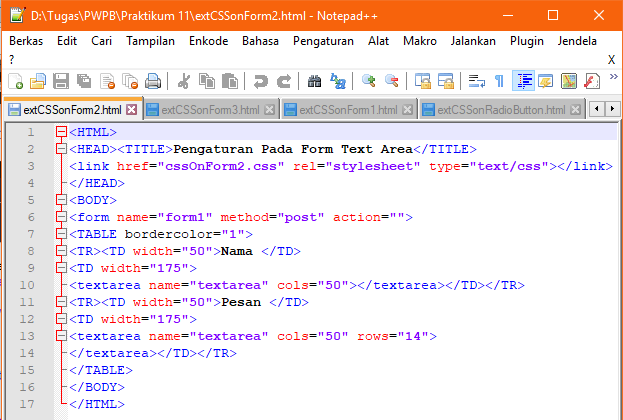Open the Replace dialog icon
Image resolution: width=623 pixels, height=420 pixels.
click(x=337, y=81)
